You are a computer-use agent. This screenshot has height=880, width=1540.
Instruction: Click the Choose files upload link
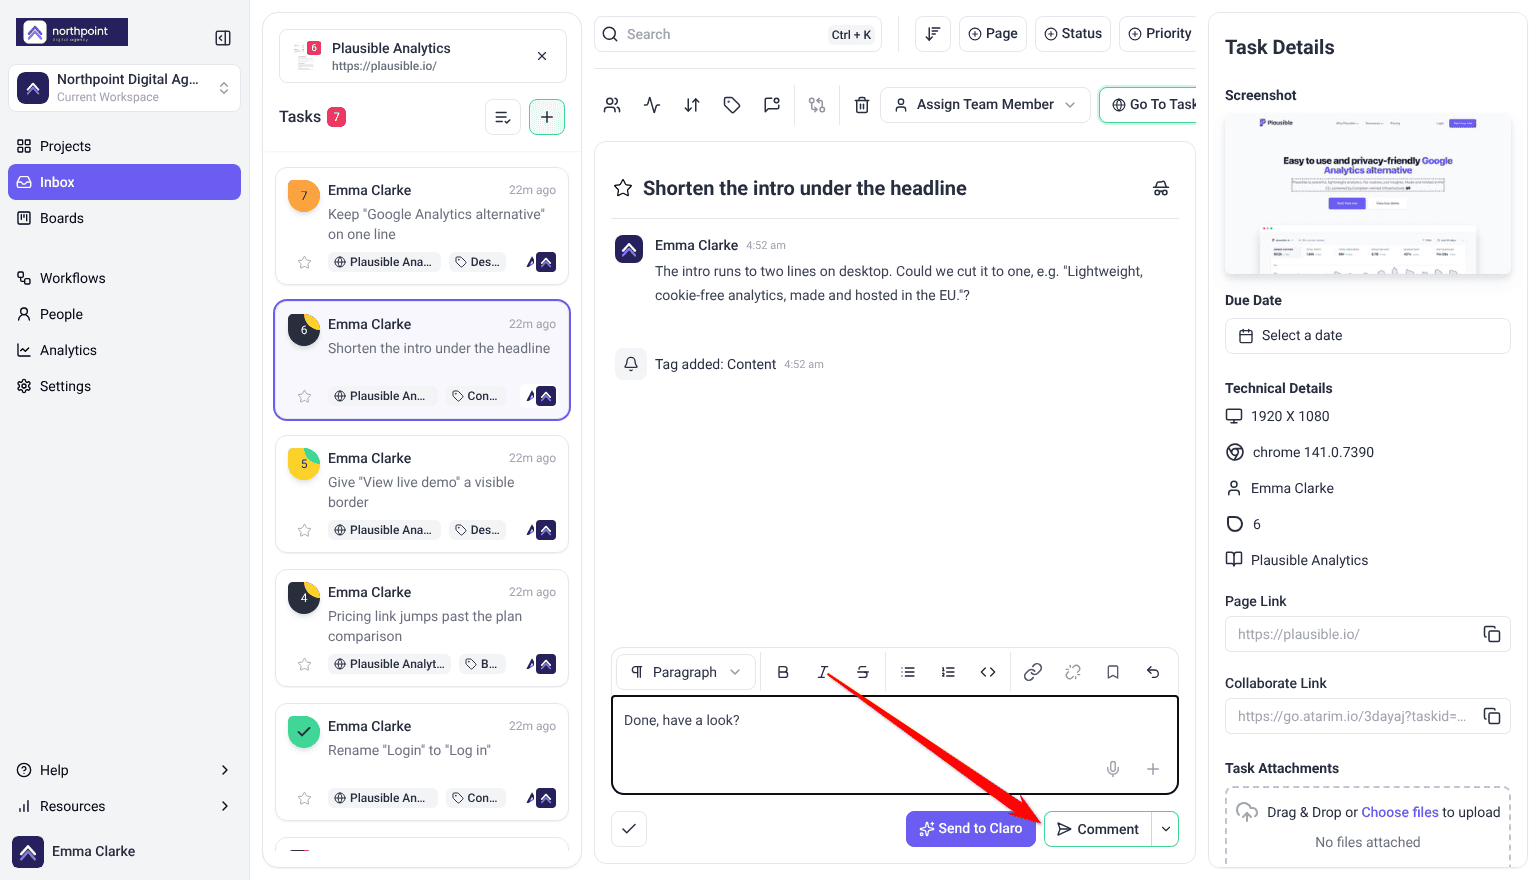point(1399,812)
